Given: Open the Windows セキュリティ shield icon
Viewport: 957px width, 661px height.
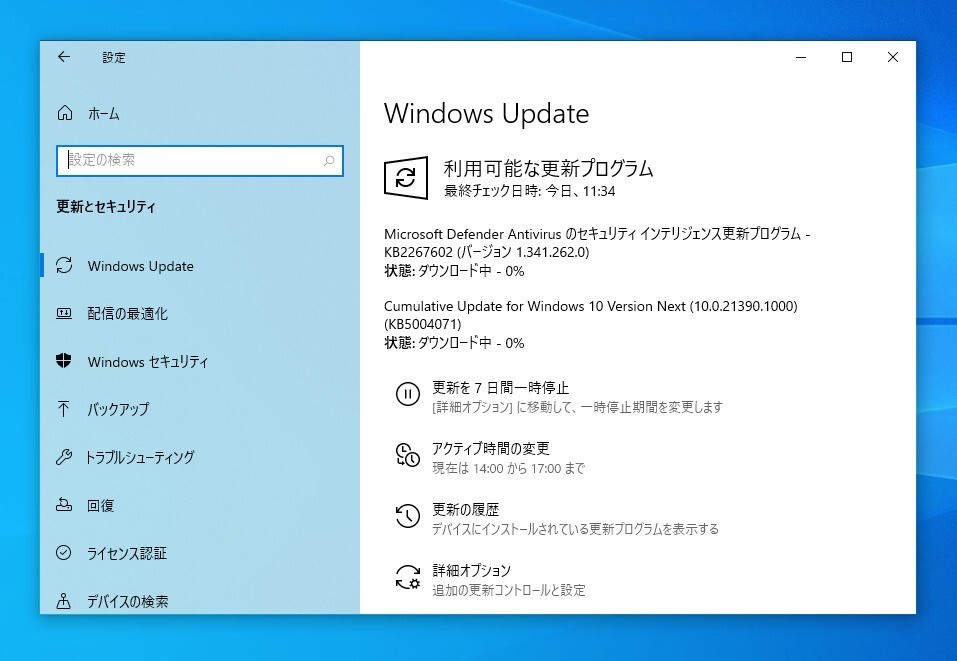Looking at the screenshot, I should [x=64, y=361].
